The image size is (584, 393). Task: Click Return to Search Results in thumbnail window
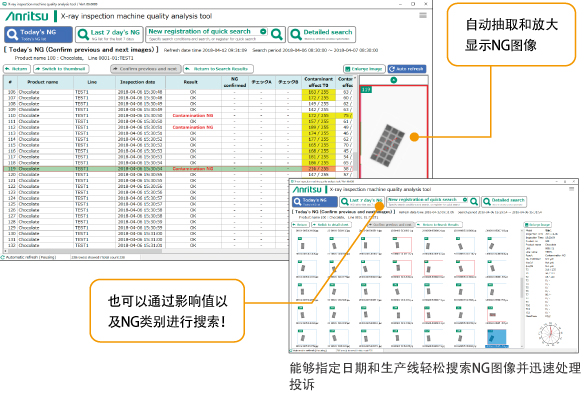(439, 225)
